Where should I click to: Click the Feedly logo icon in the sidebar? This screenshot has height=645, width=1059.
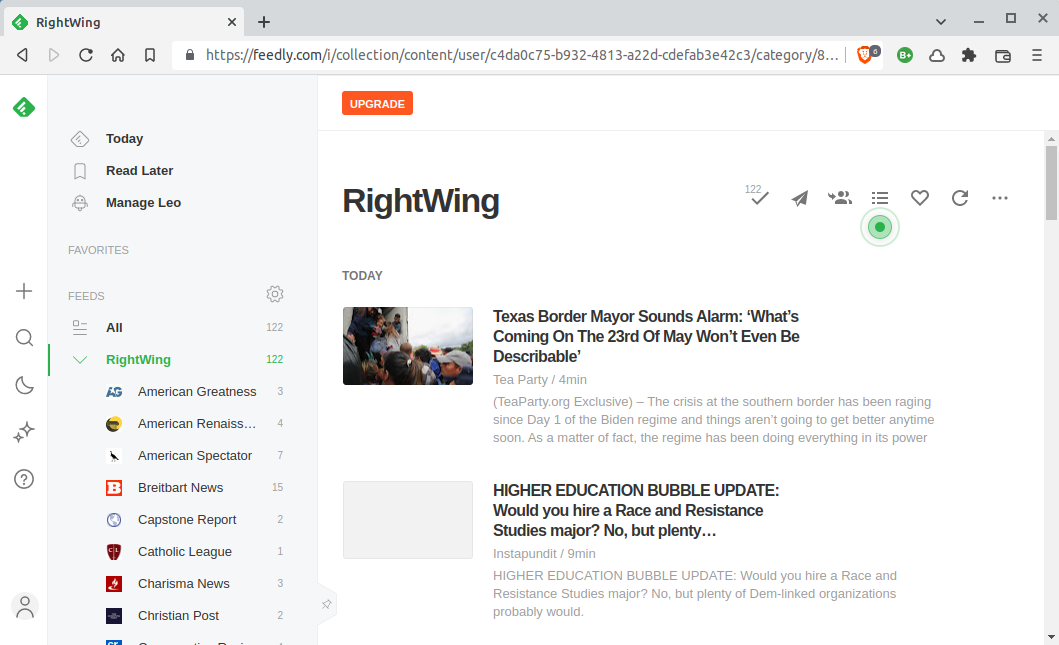(x=24, y=107)
